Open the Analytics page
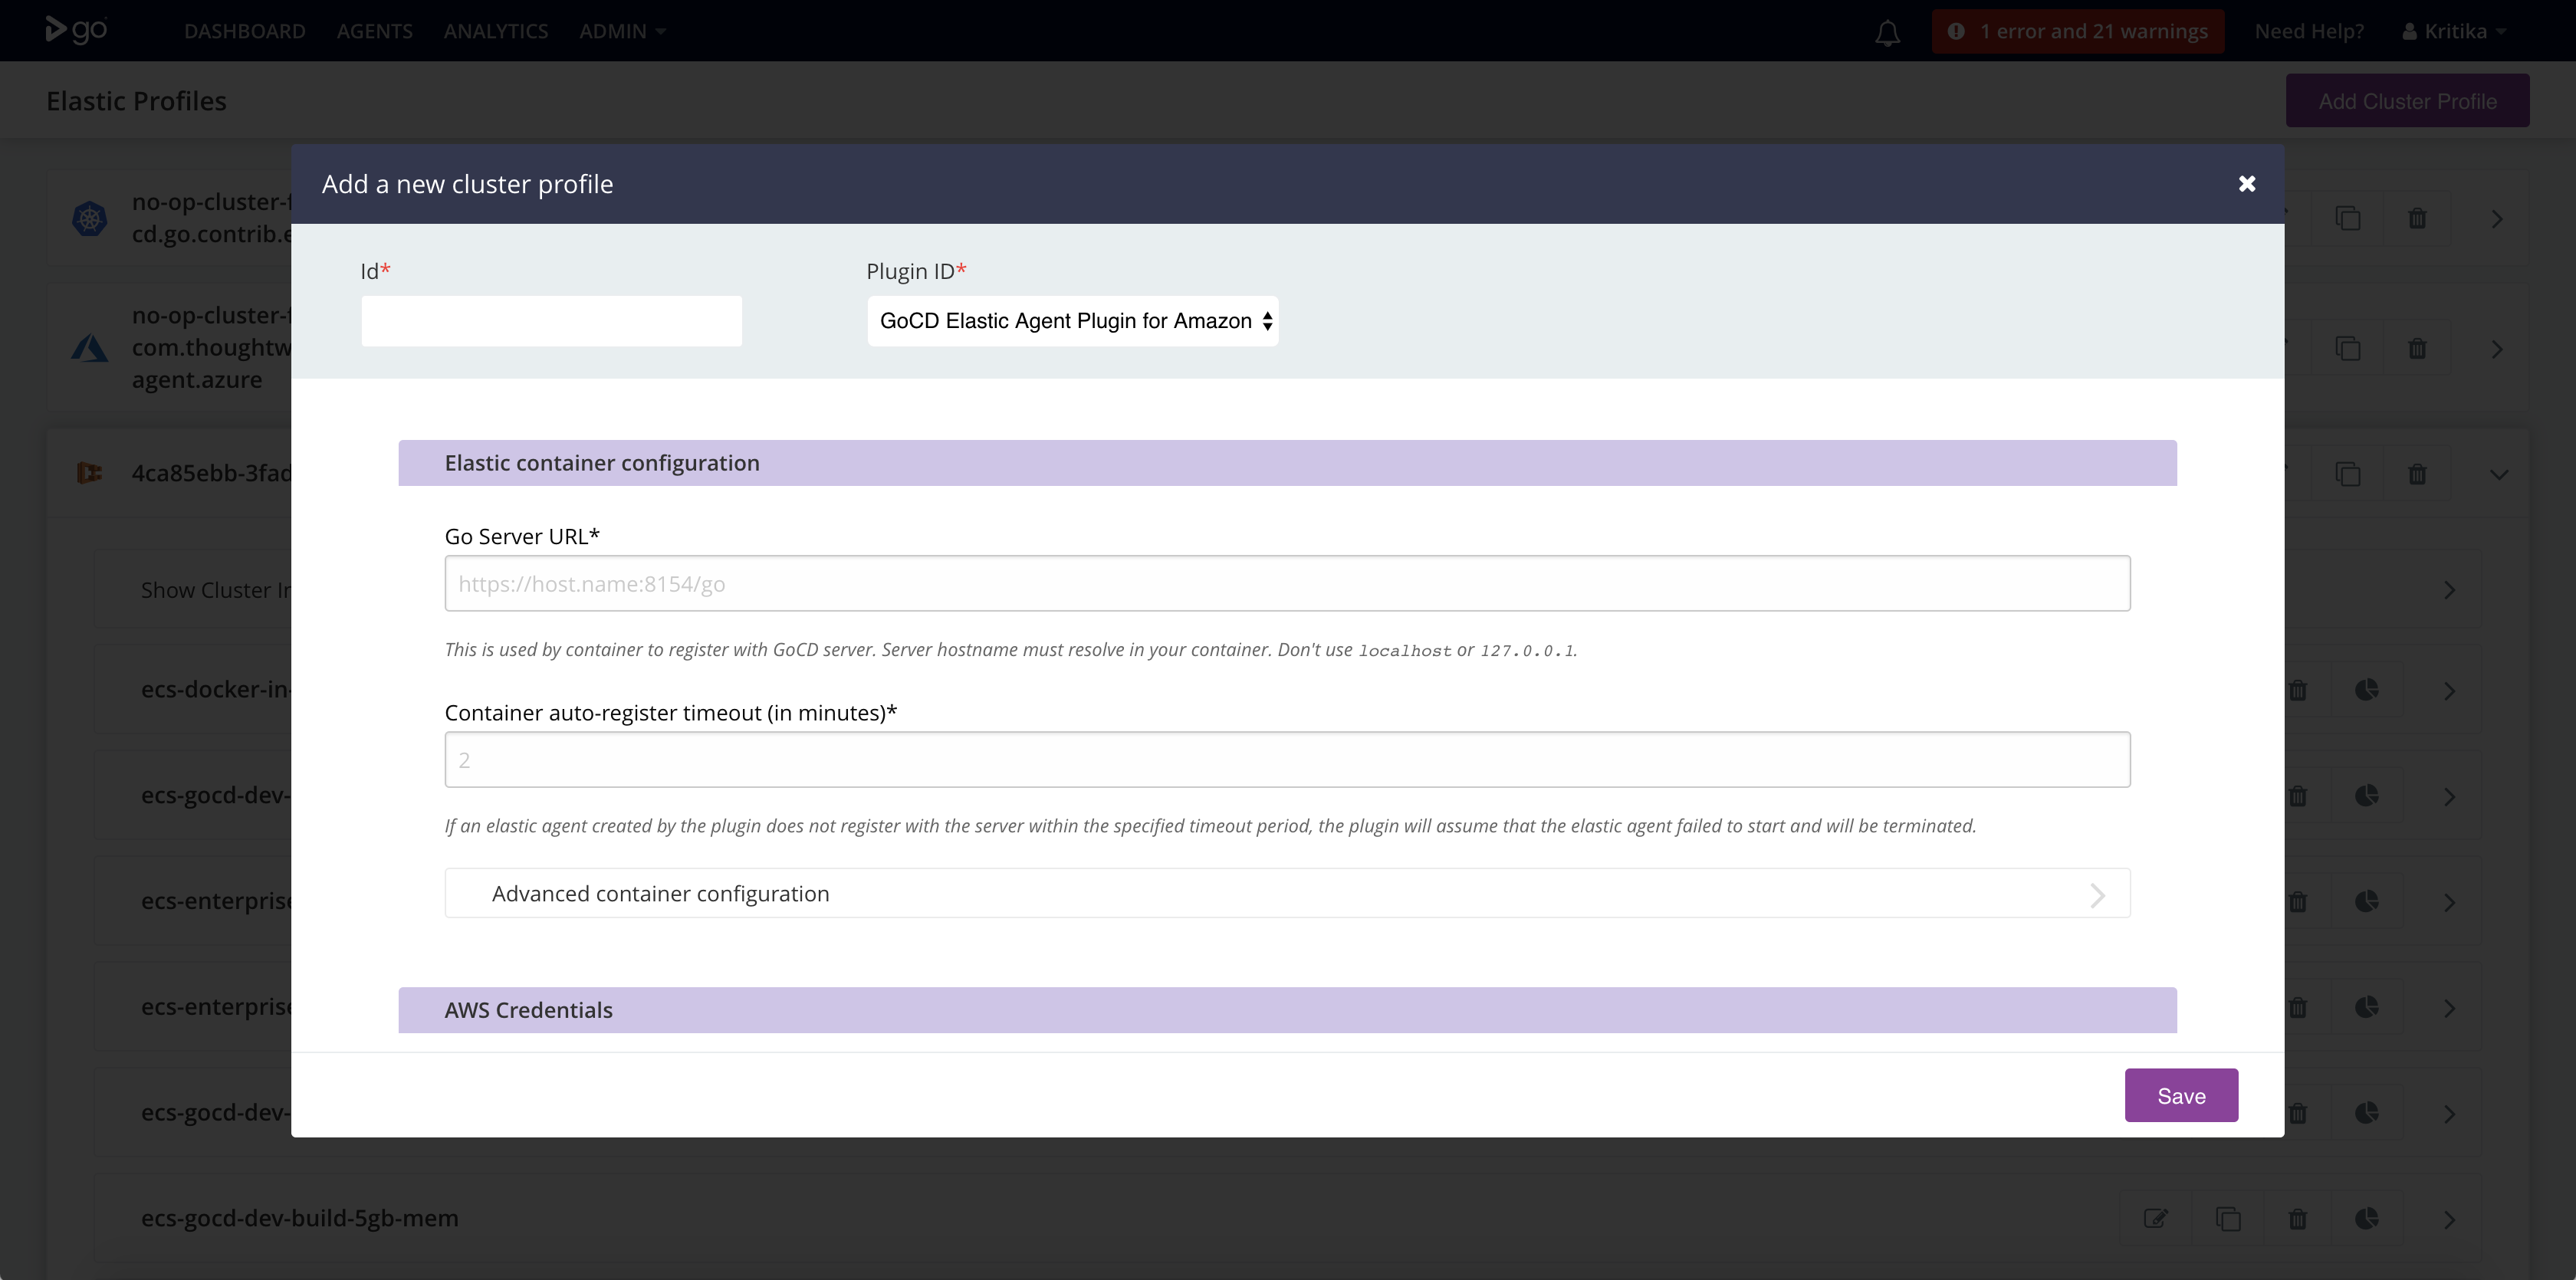2576x1280 pixels. point(496,31)
